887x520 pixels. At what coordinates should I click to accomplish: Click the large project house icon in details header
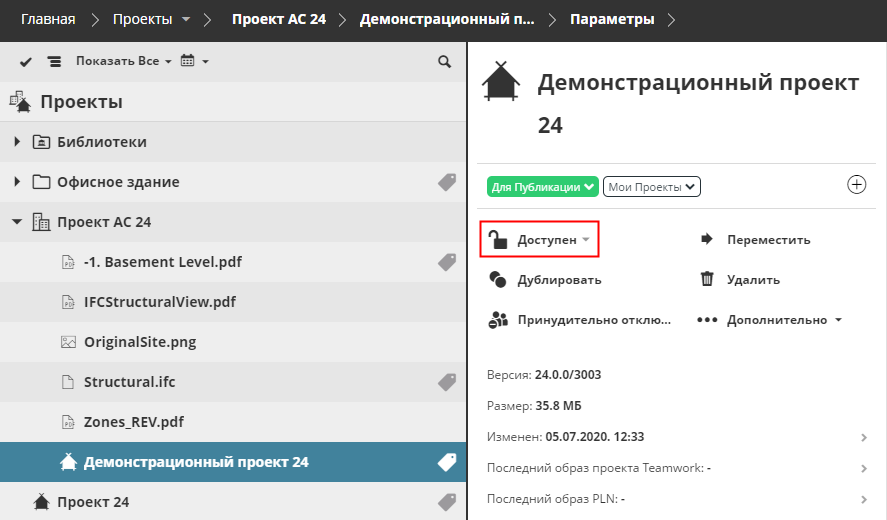pyautogui.click(x=501, y=81)
